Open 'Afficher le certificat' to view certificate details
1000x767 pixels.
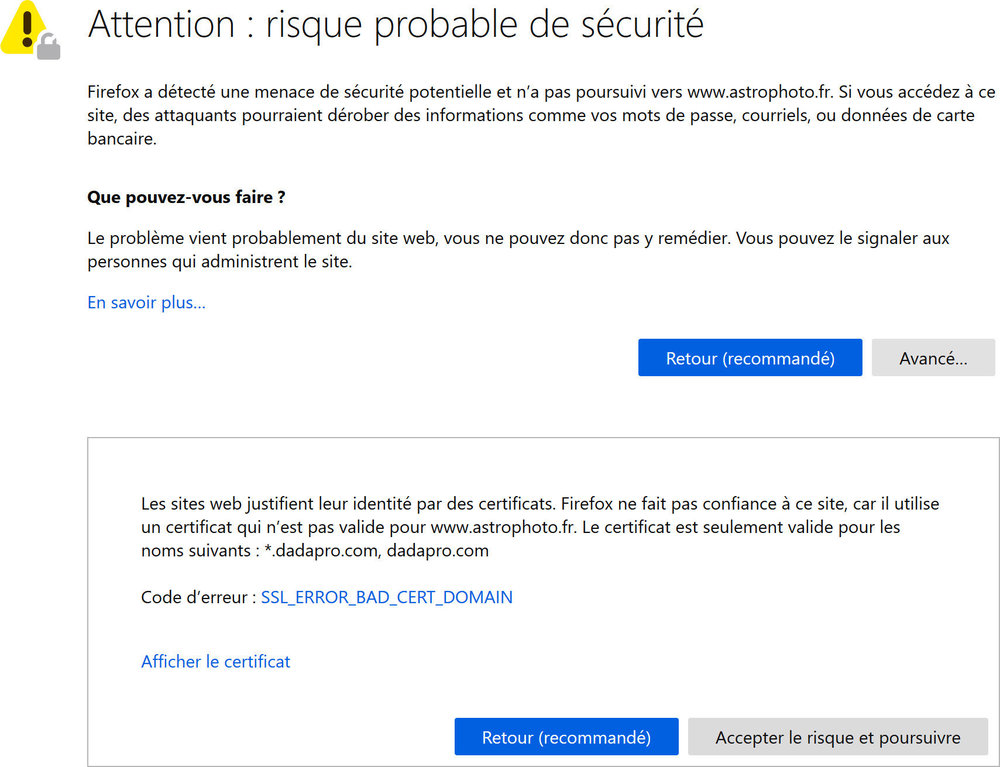coord(215,661)
